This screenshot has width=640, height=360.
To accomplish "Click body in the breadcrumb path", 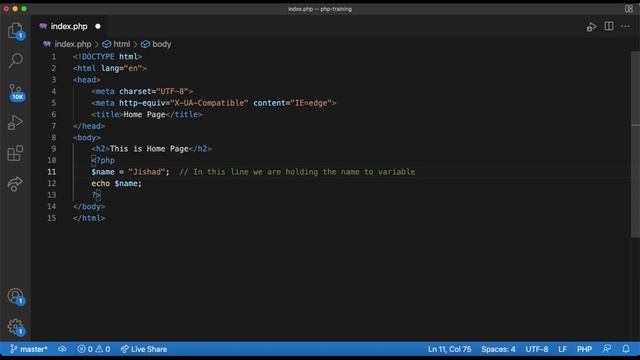I will point(162,44).
